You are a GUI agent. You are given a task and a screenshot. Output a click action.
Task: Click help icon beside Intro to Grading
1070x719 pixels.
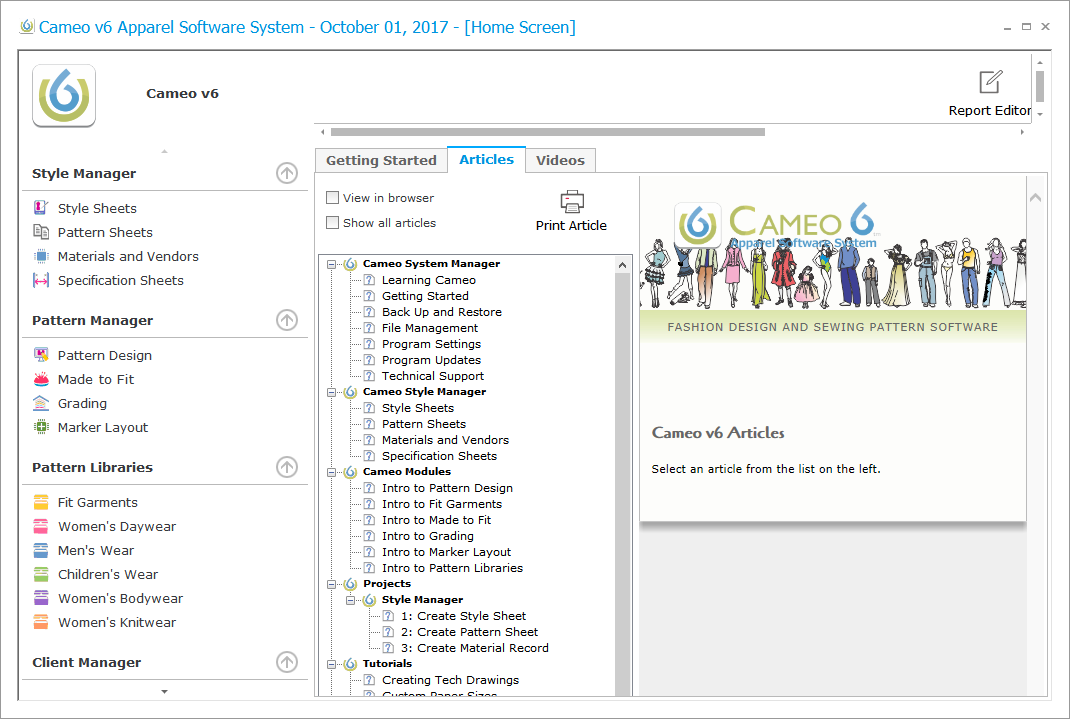pos(369,536)
